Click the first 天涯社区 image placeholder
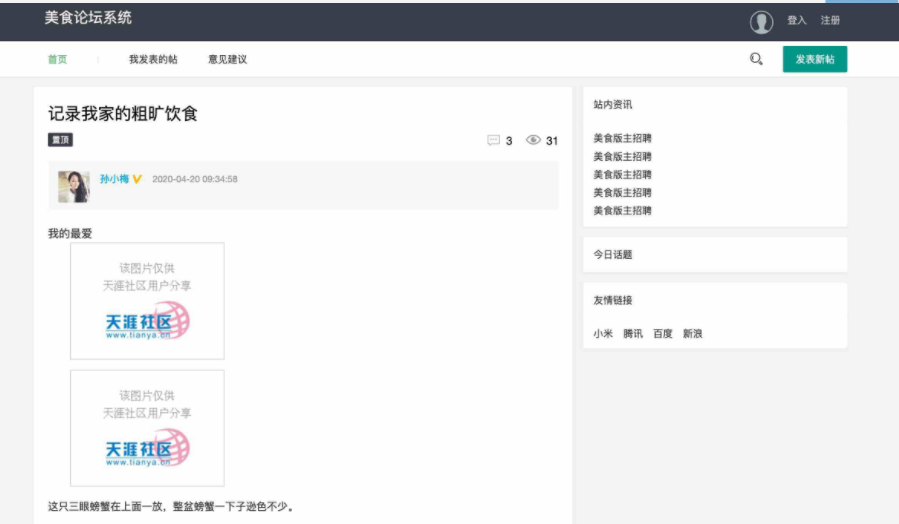The height and width of the screenshot is (524, 899). pyautogui.click(x=147, y=301)
